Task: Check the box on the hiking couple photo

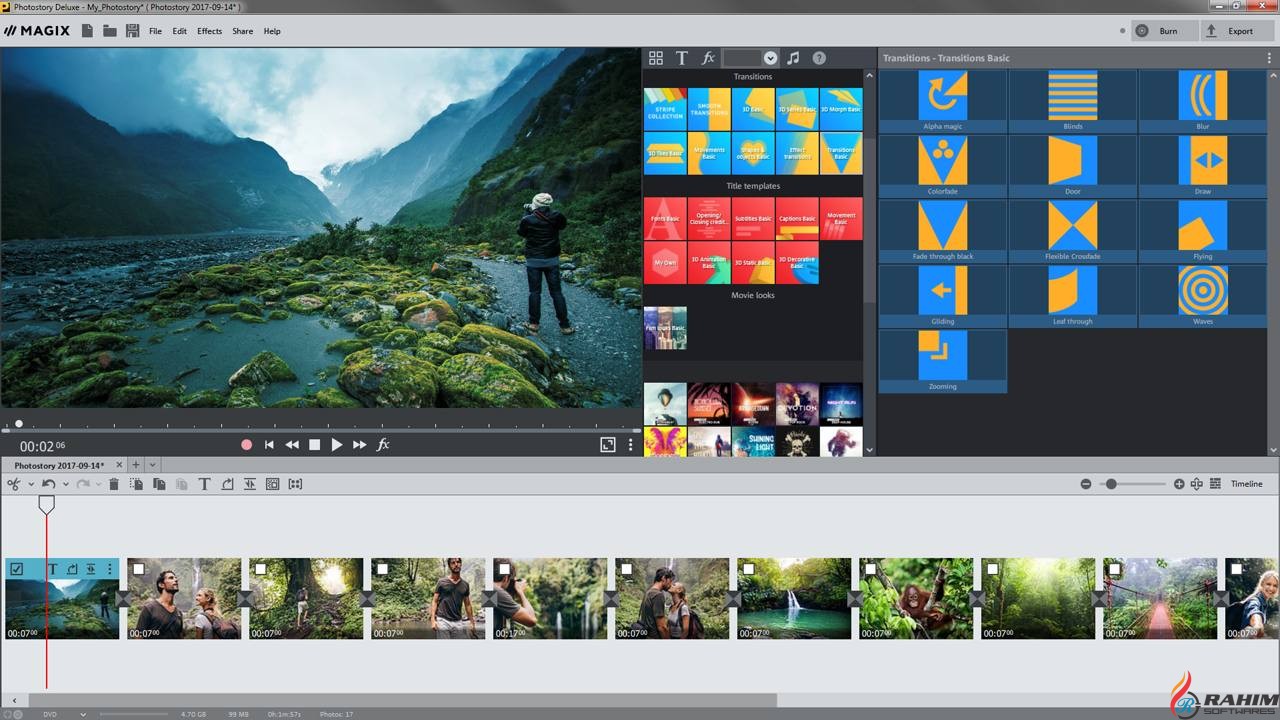Action: (x=139, y=569)
